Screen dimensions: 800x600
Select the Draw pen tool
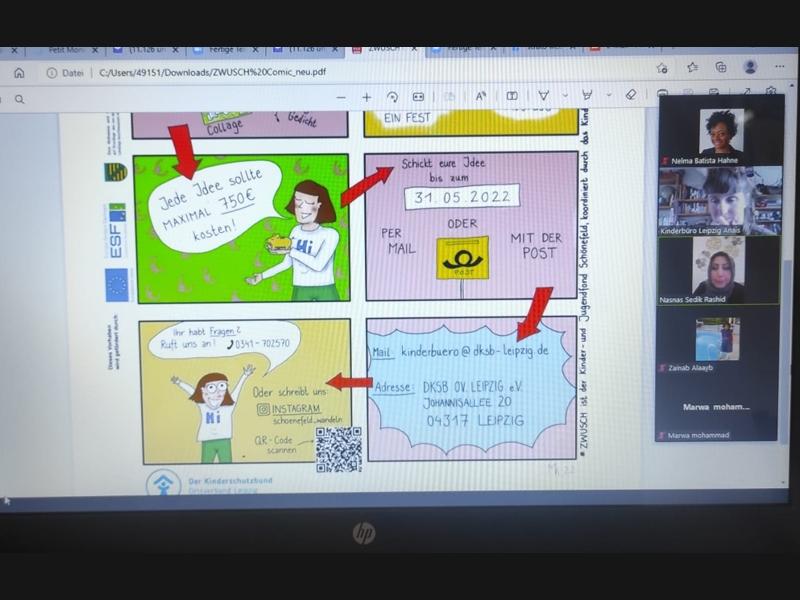(x=544, y=95)
